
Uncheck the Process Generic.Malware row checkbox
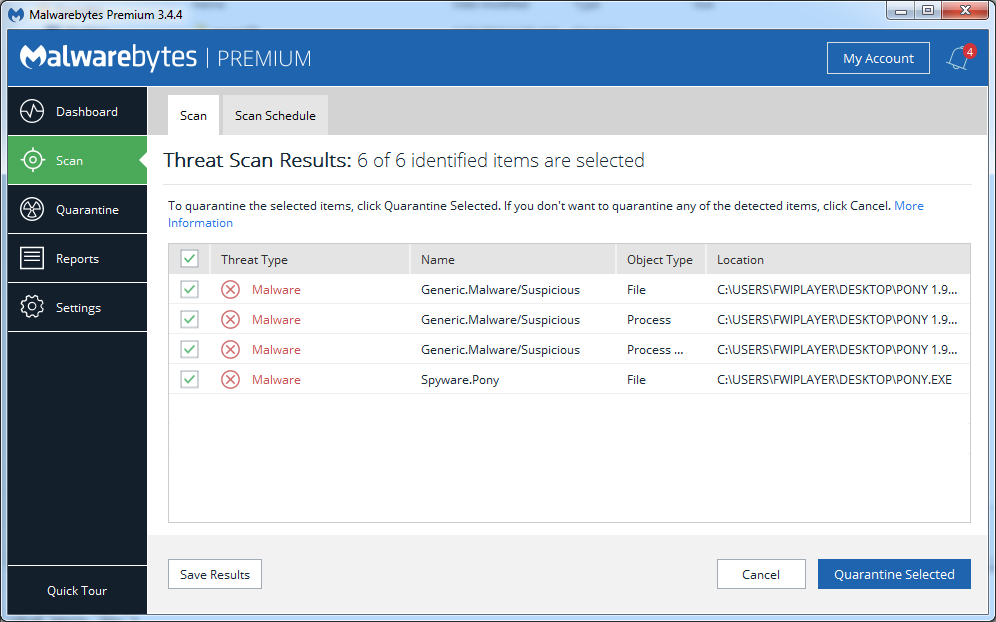point(189,319)
